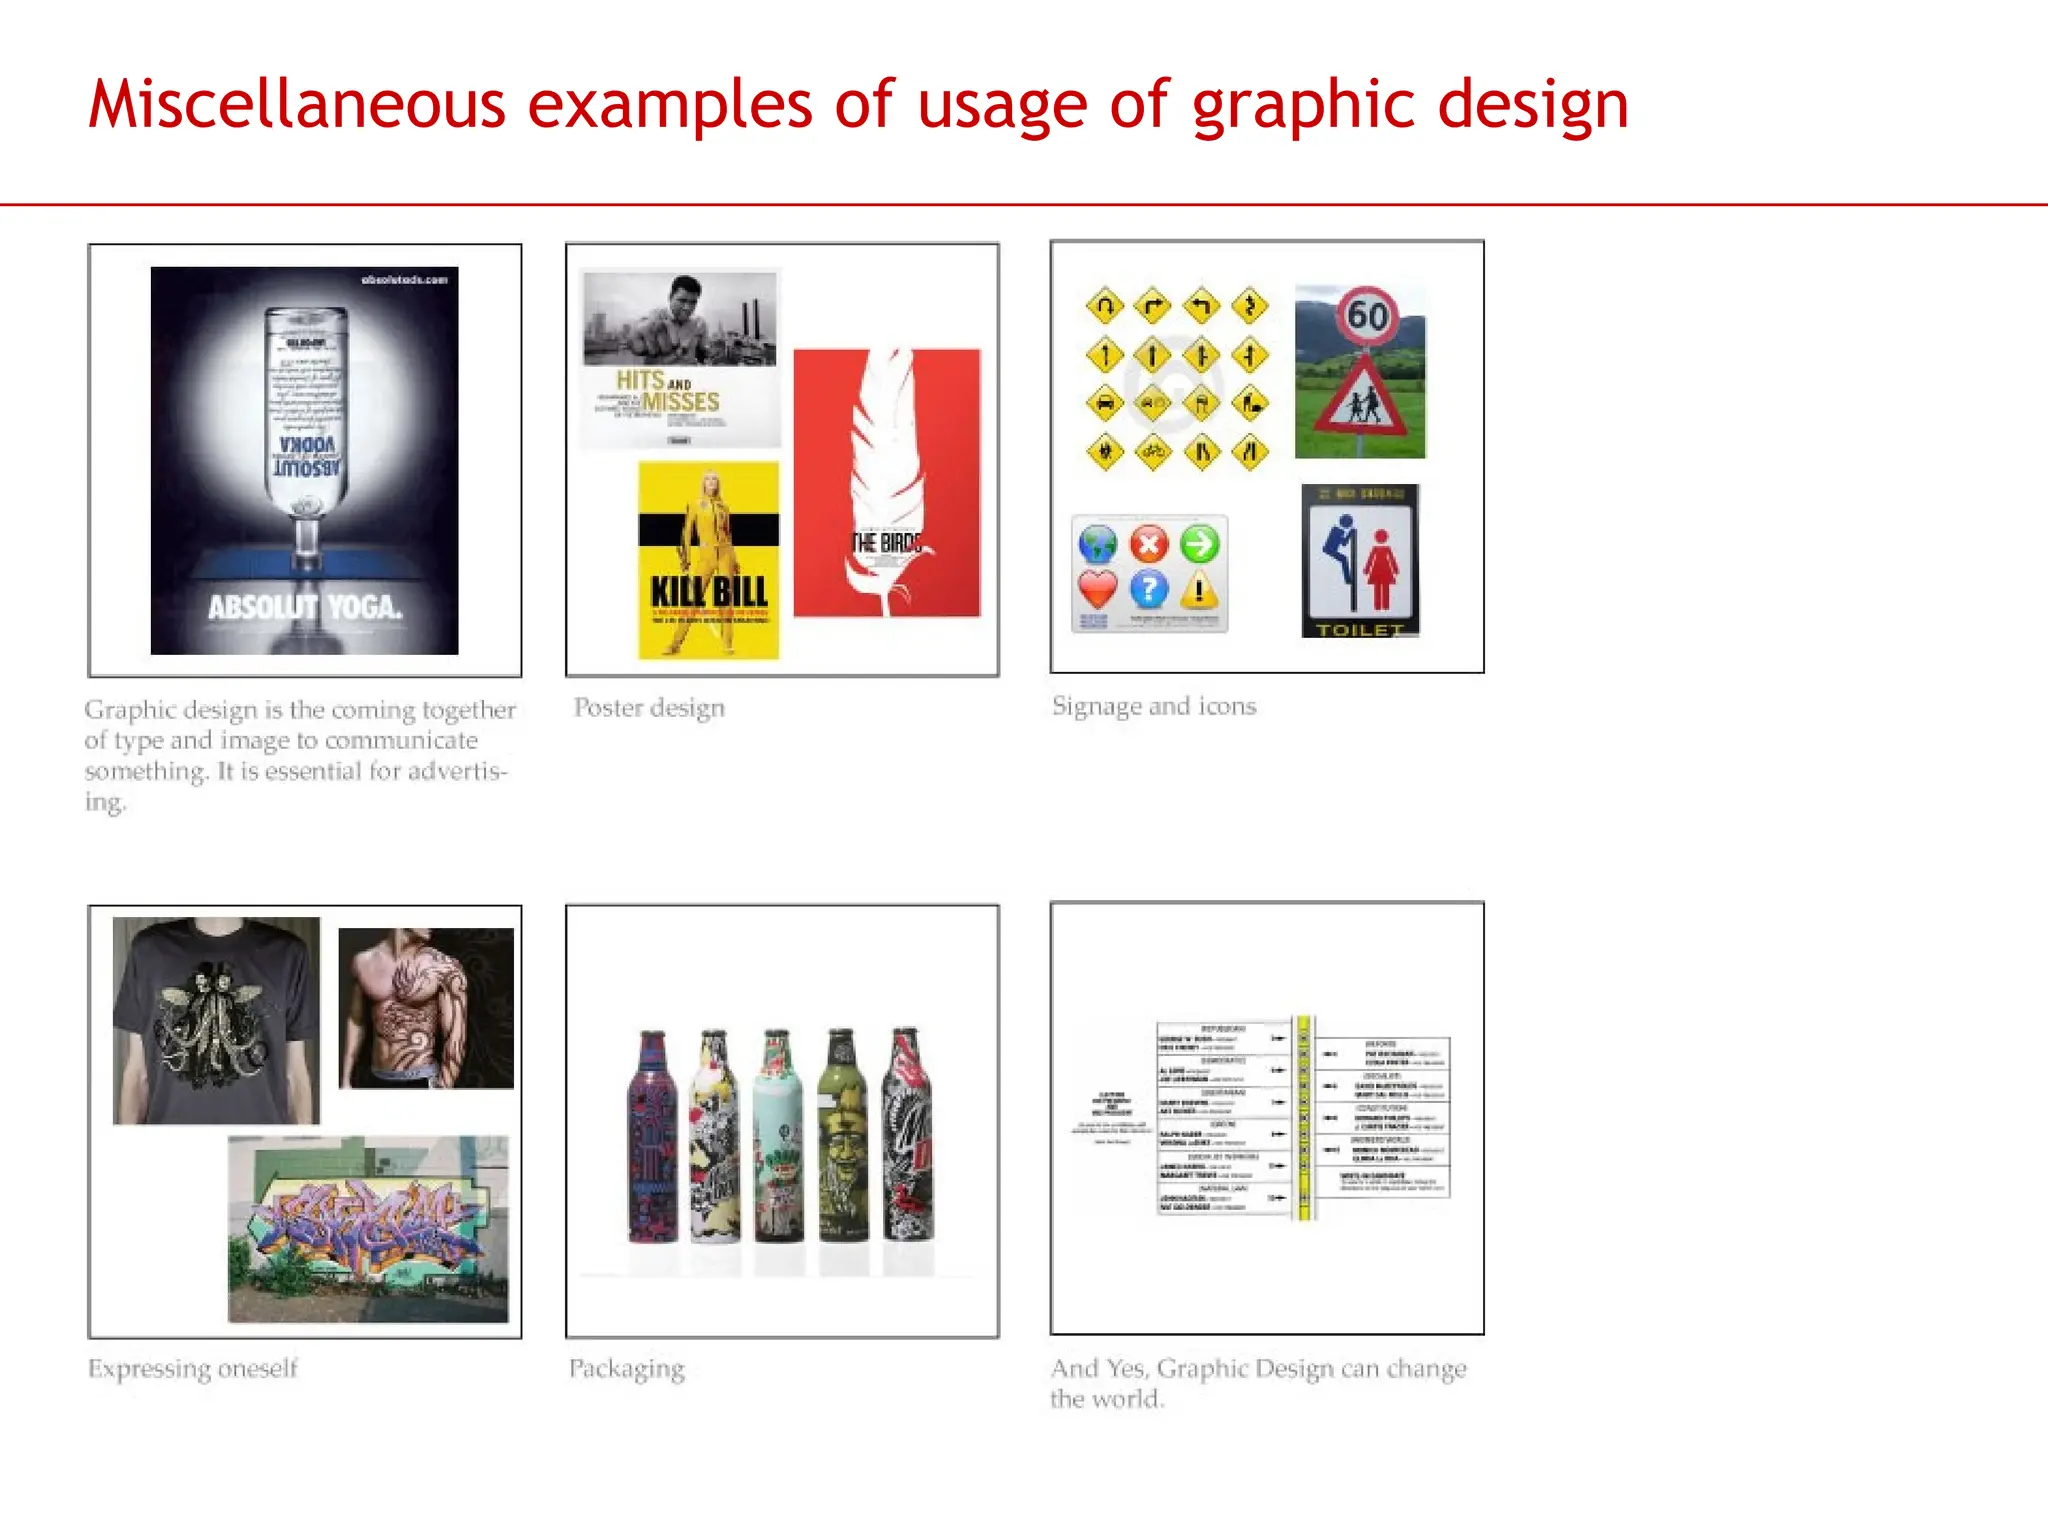Click the red X cancel icon
The image size is (2048, 1536).
1149,545
